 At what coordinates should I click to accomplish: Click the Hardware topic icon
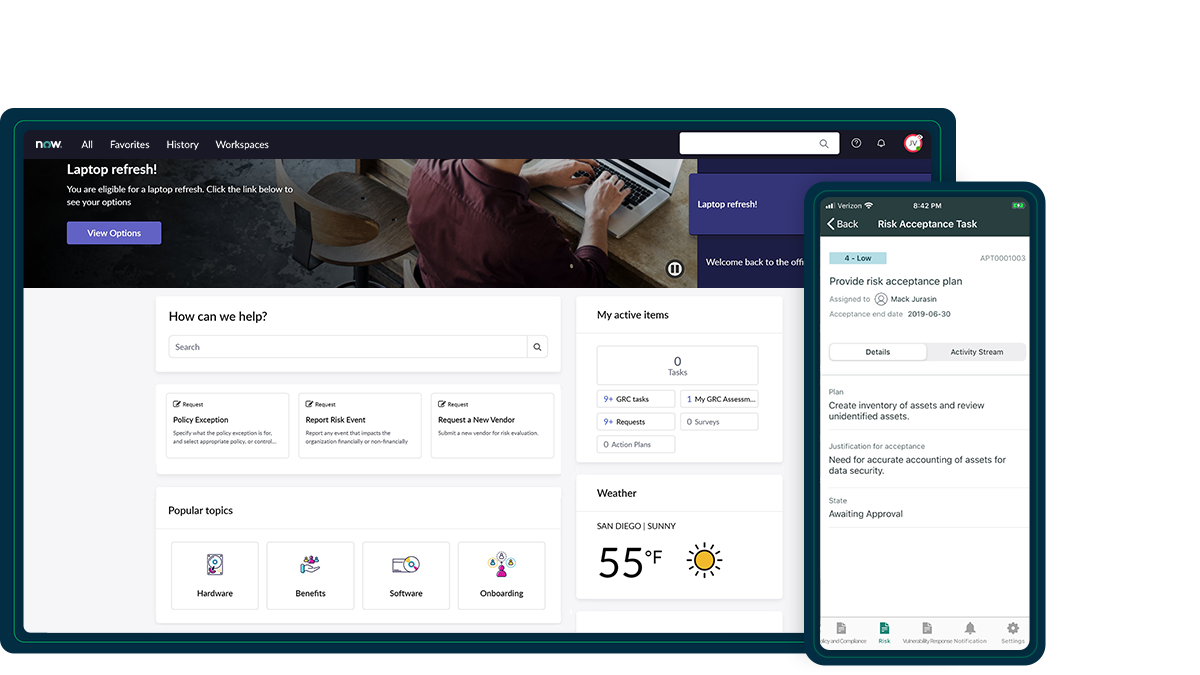(x=214, y=565)
